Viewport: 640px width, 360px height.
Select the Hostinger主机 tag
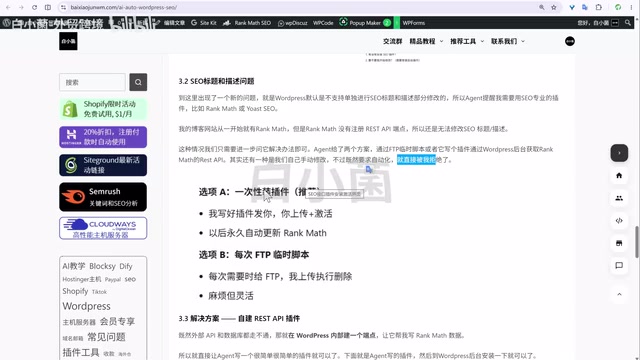82,279
